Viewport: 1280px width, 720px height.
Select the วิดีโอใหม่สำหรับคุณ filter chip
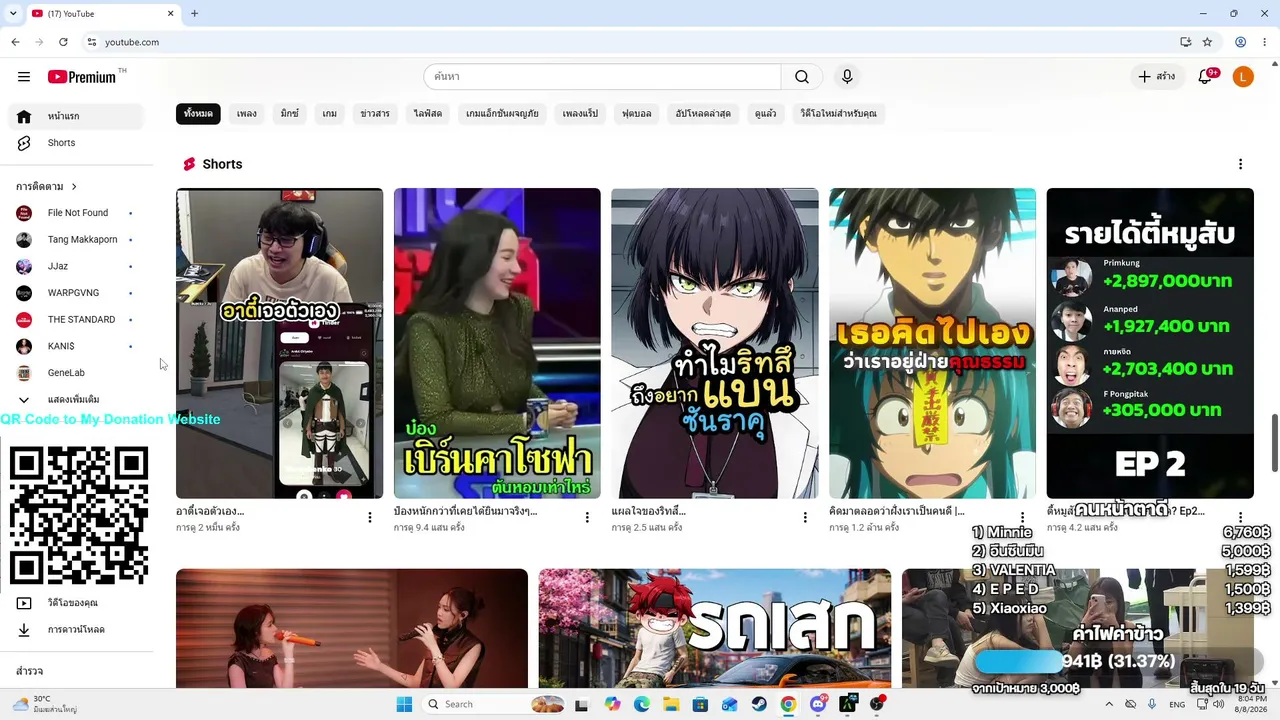coord(839,114)
